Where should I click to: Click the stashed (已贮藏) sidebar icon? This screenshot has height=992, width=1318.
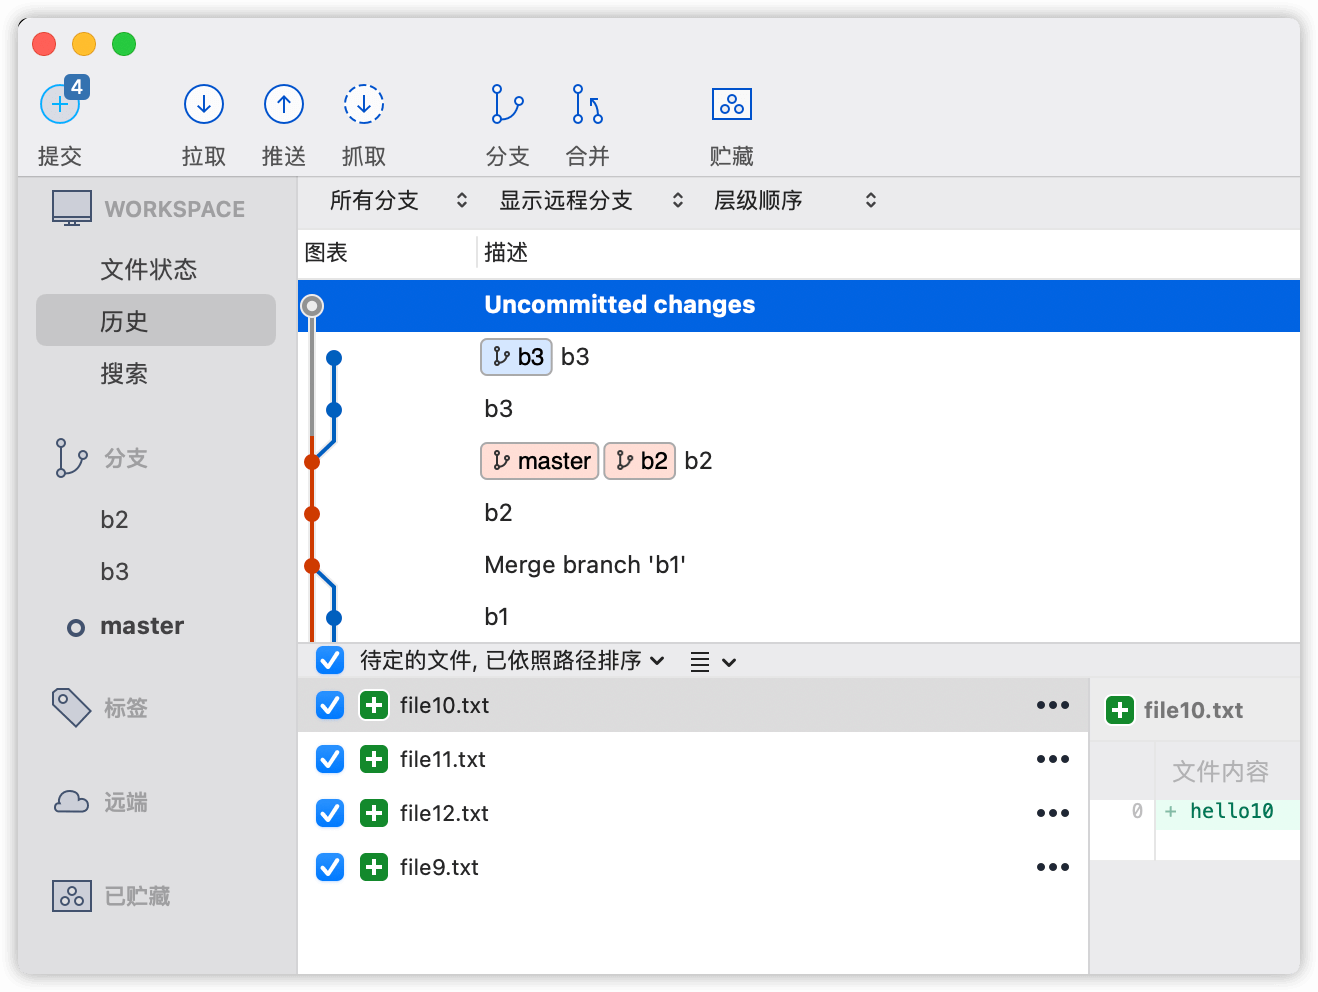[72, 896]
